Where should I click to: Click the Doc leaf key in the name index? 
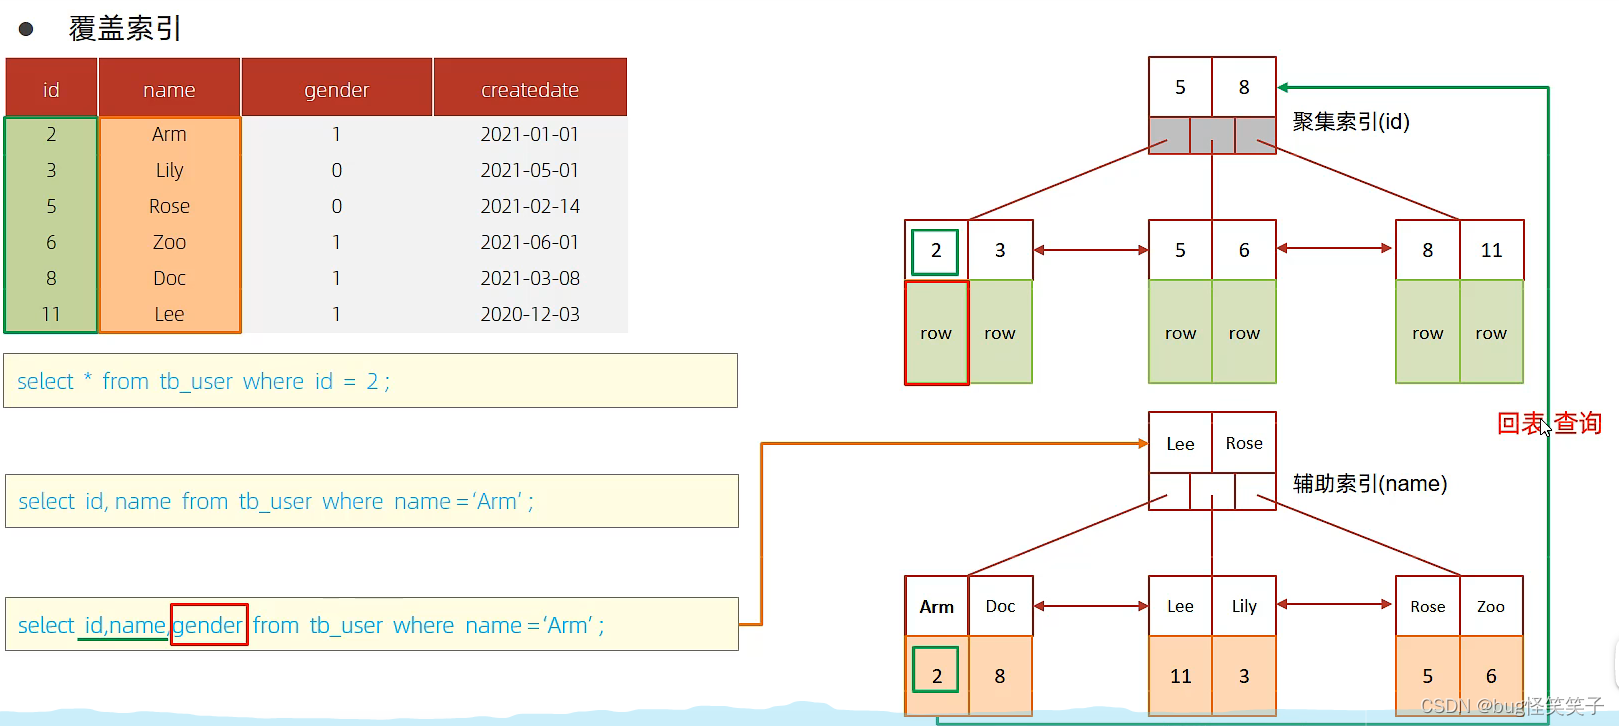click(1000, 606)
